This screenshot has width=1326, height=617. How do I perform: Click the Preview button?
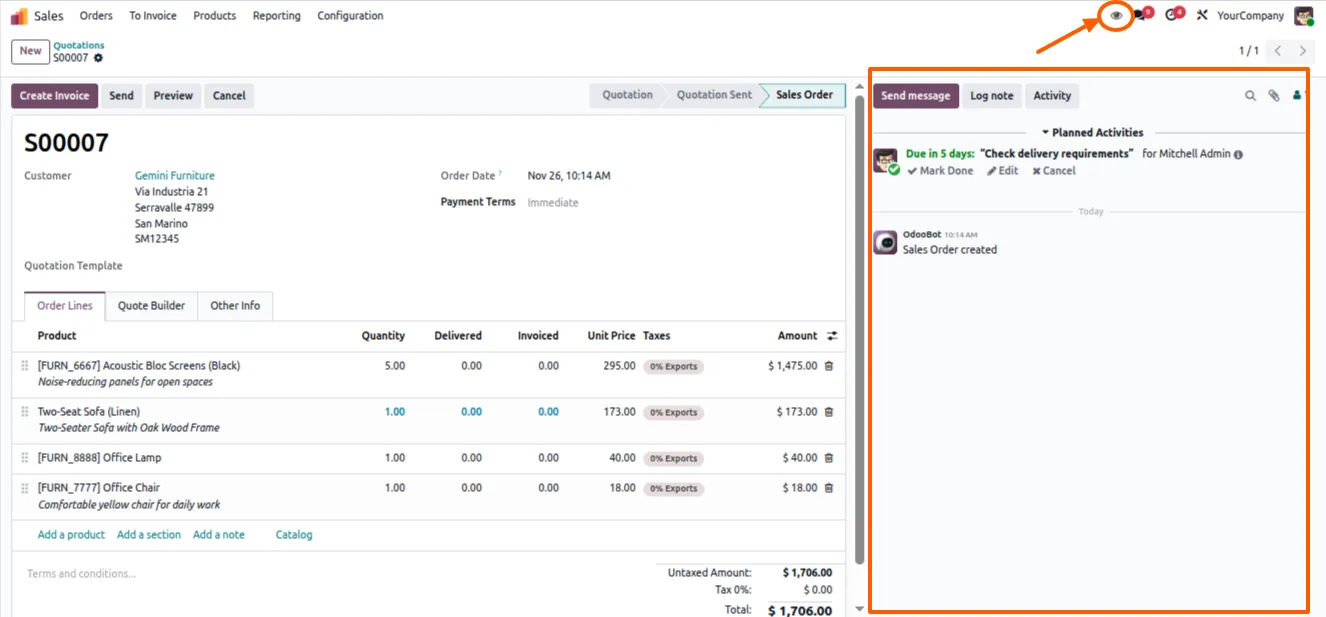(x=173, y=96)
